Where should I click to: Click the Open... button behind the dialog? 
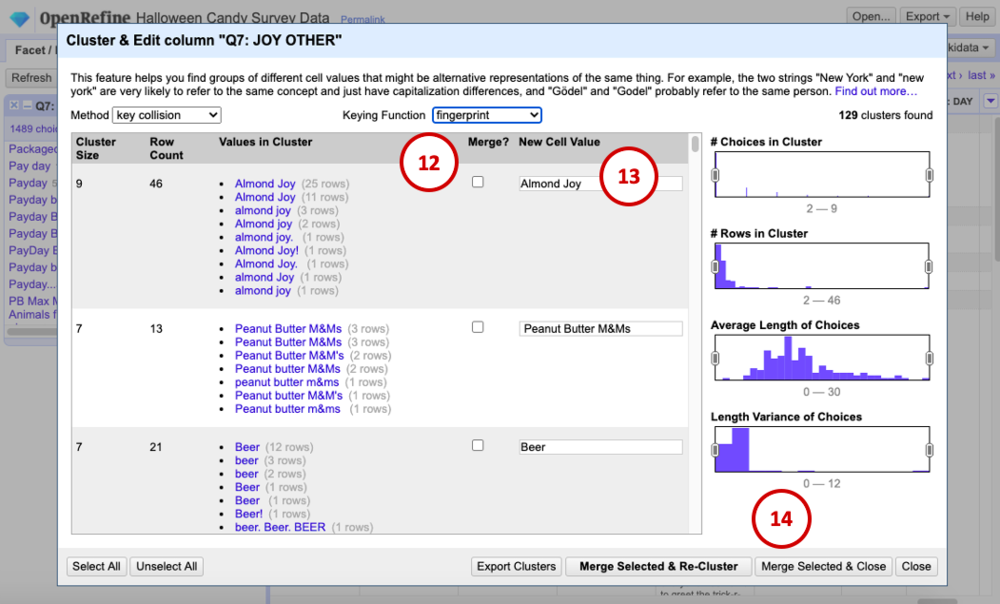pos(871,17)
